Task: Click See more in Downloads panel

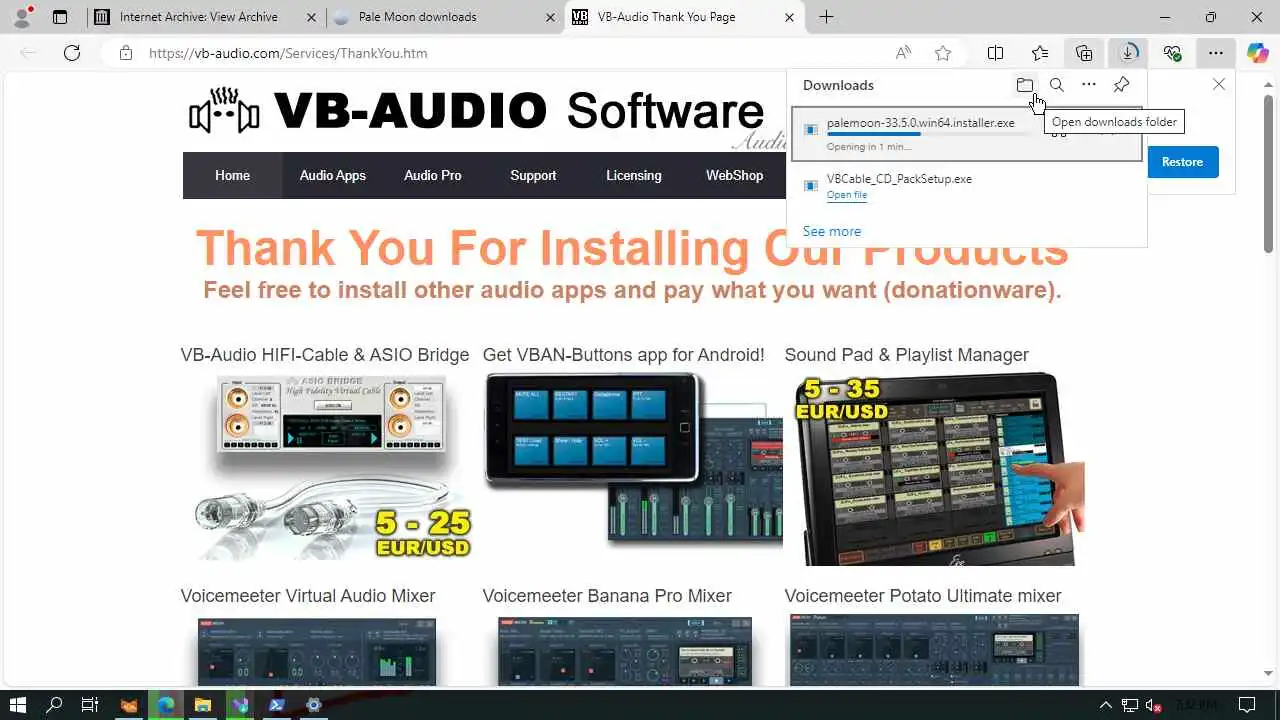Action: click(x=832, y=231)
